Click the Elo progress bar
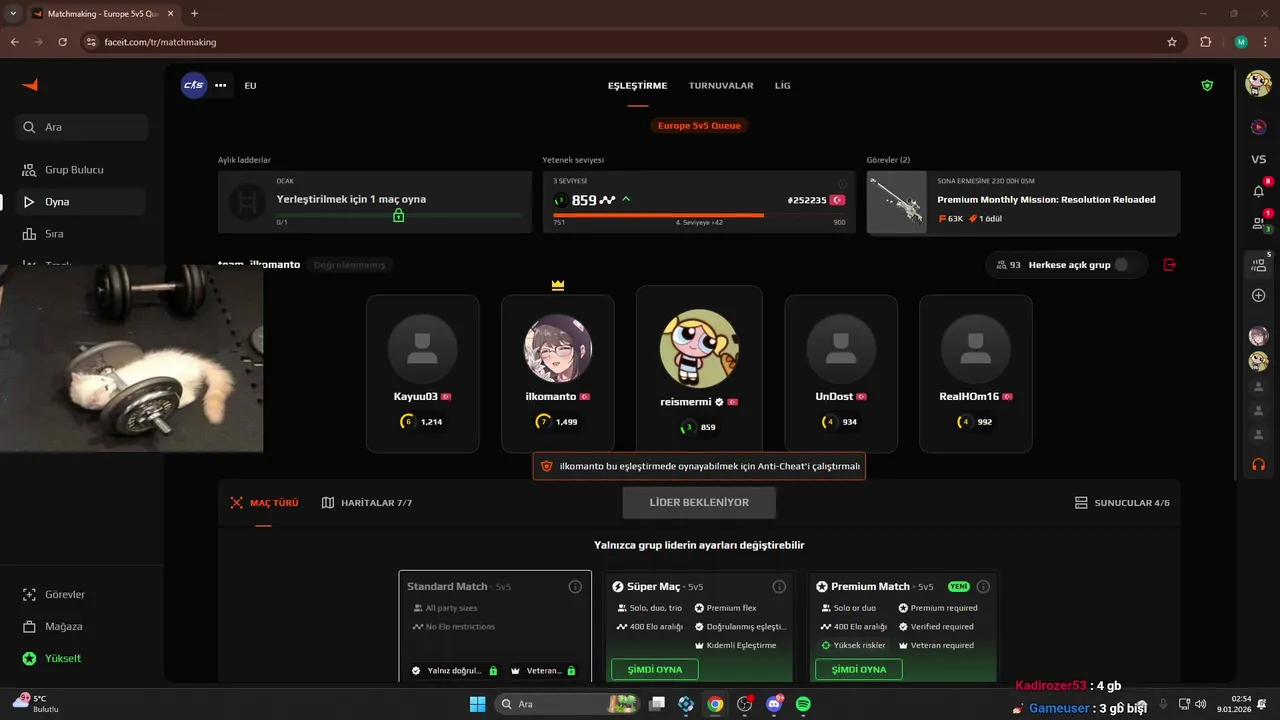The height and width of the screenshot is (720, 1280). tap(699, 215)
